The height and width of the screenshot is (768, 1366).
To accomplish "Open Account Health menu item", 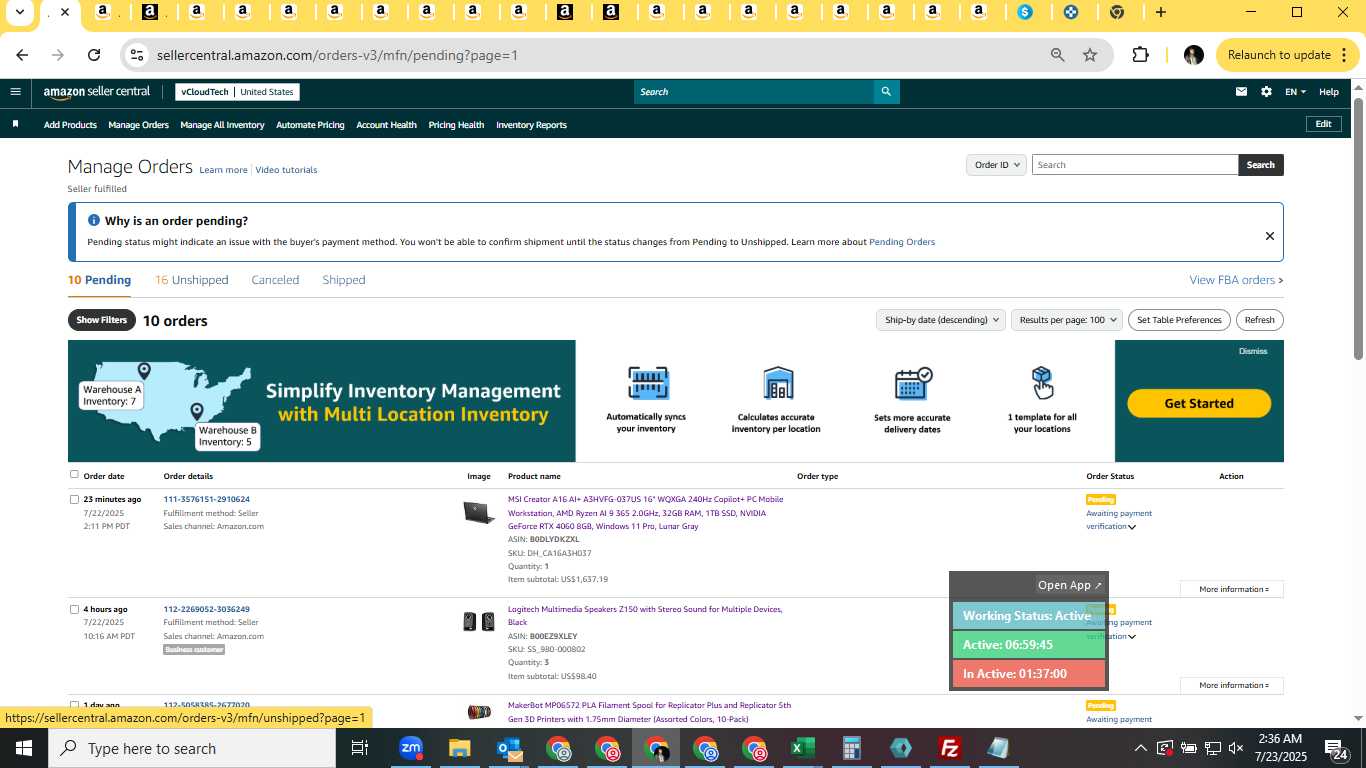I will click(x=386, y=125).
